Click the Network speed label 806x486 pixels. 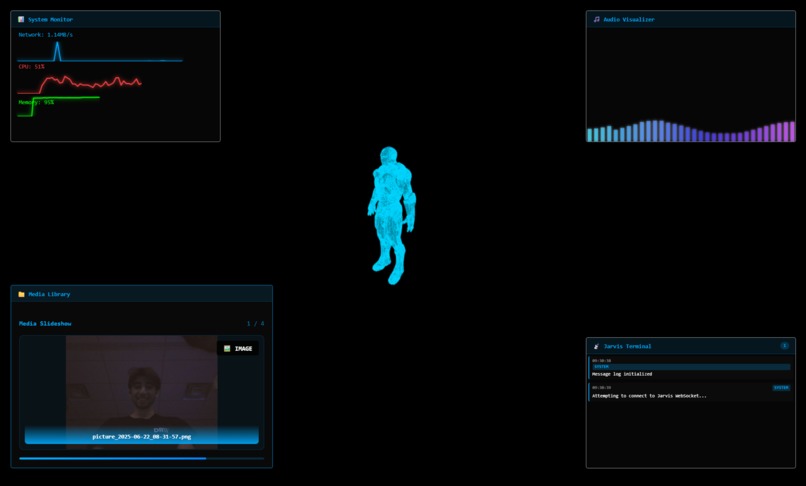click(46, 35)
